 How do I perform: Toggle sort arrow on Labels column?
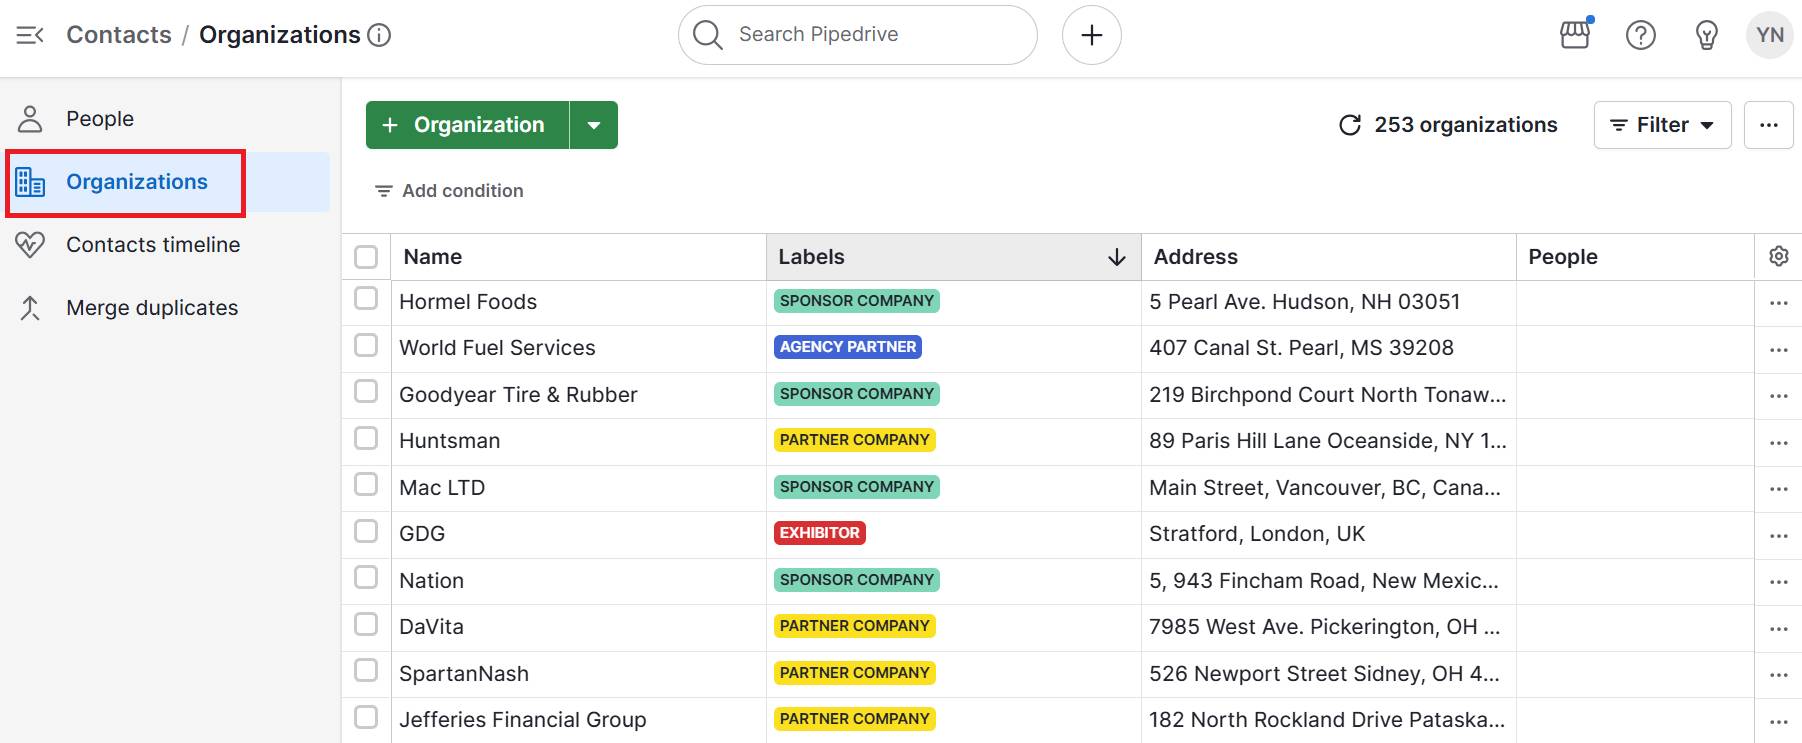(1116, 257)
